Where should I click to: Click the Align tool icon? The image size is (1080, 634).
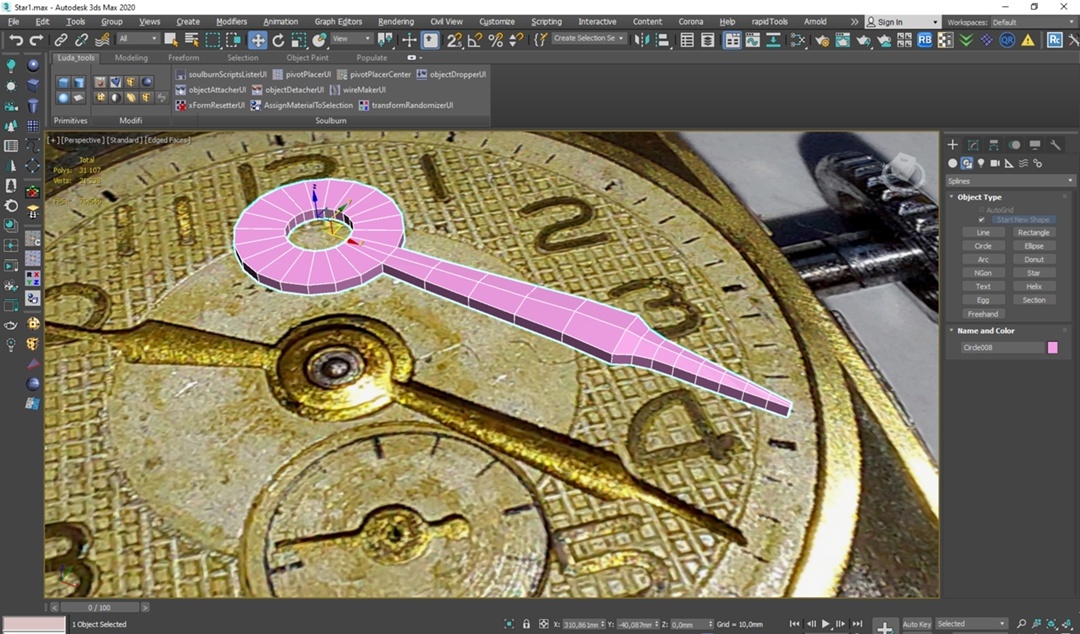coord(662,40)
